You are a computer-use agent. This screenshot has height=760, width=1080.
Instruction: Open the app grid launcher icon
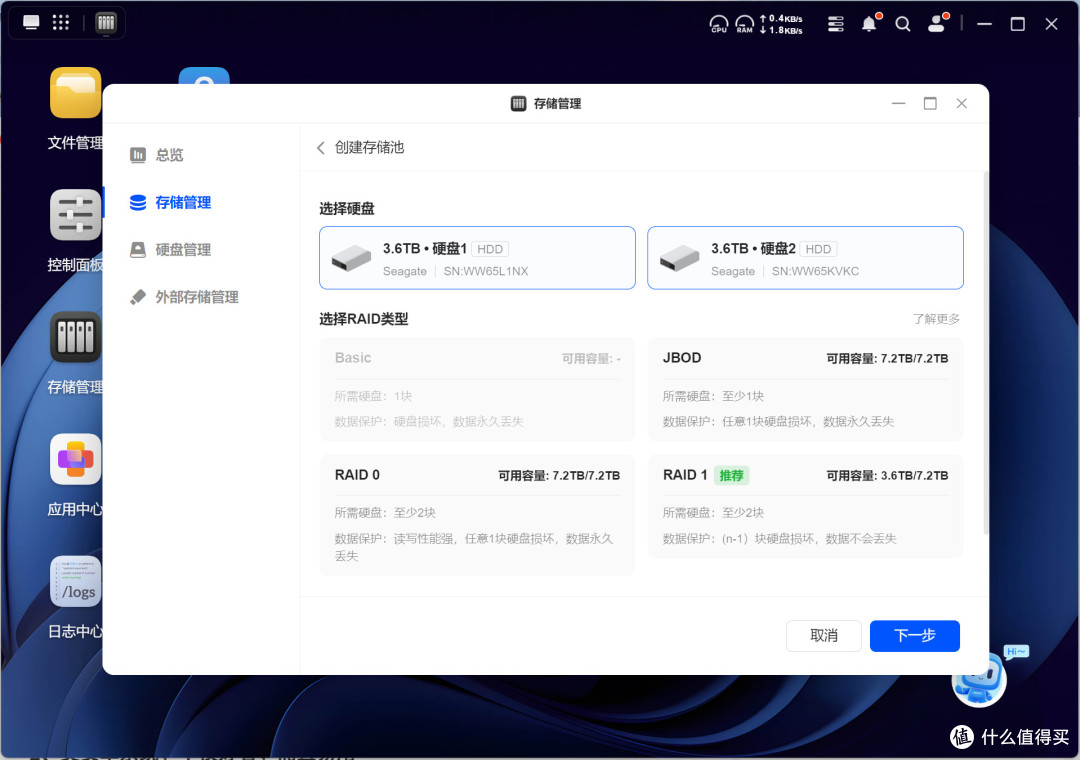61,22
